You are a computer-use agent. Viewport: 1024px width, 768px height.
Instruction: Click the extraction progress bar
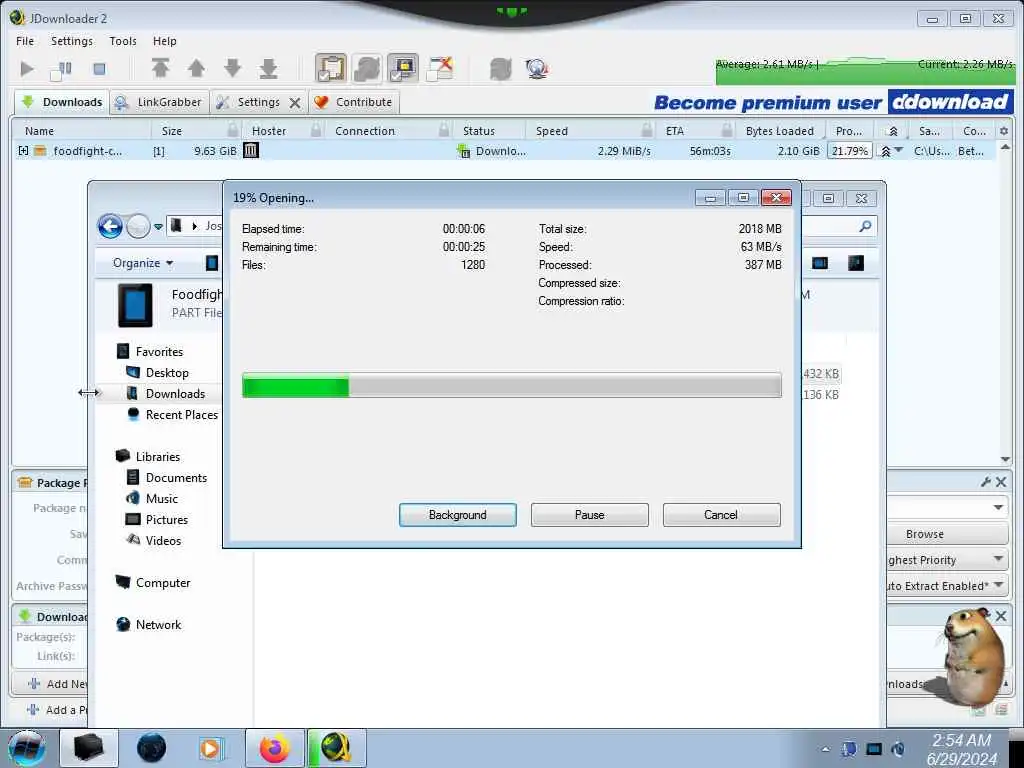click(x=511, y=385)
